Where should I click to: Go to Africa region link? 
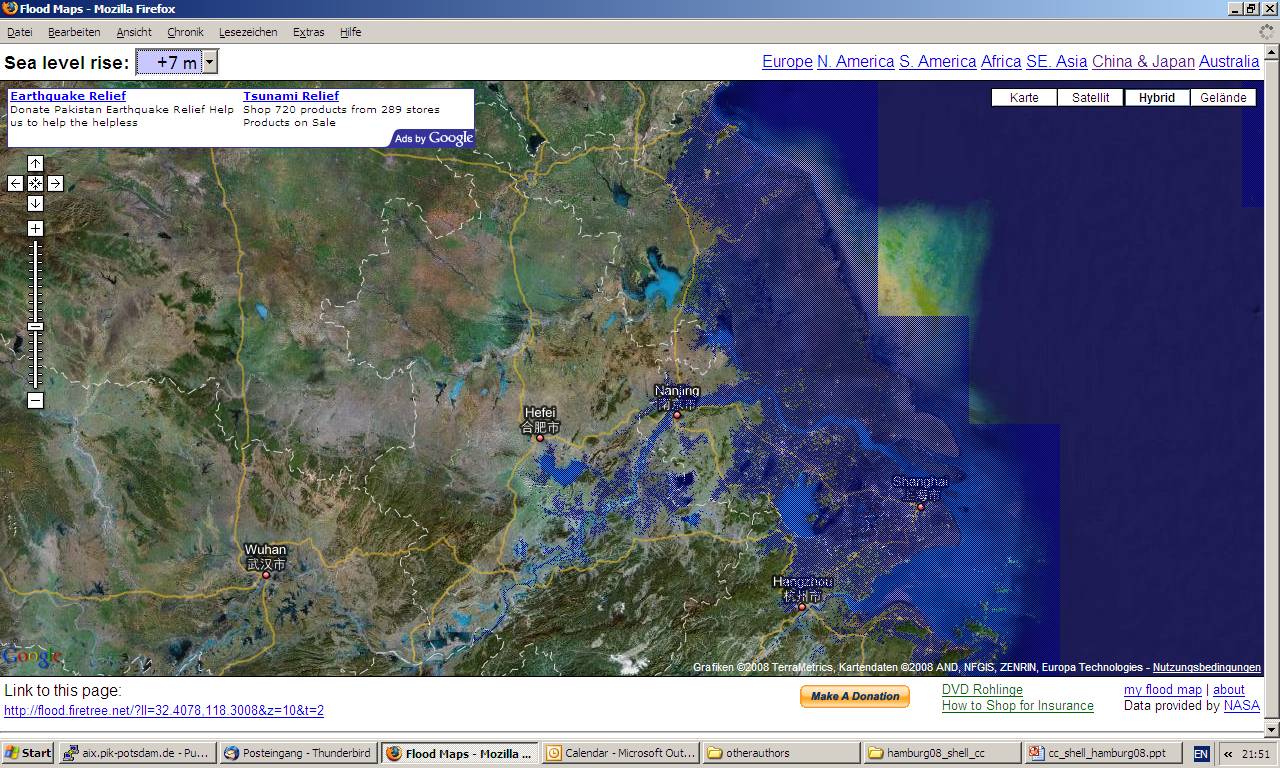1001,62
